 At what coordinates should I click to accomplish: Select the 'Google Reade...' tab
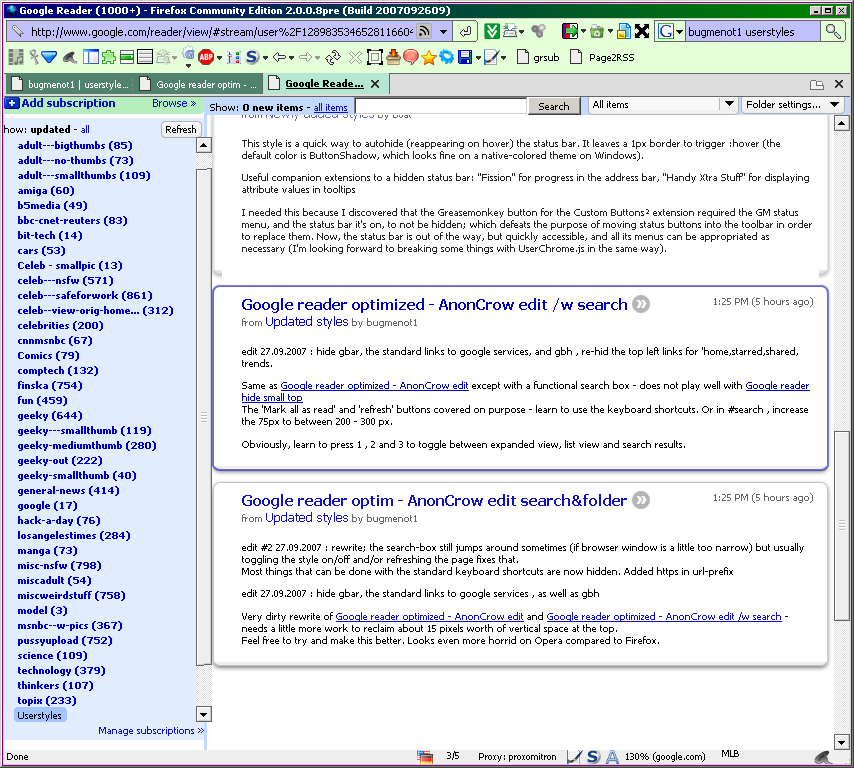[325, 84]
